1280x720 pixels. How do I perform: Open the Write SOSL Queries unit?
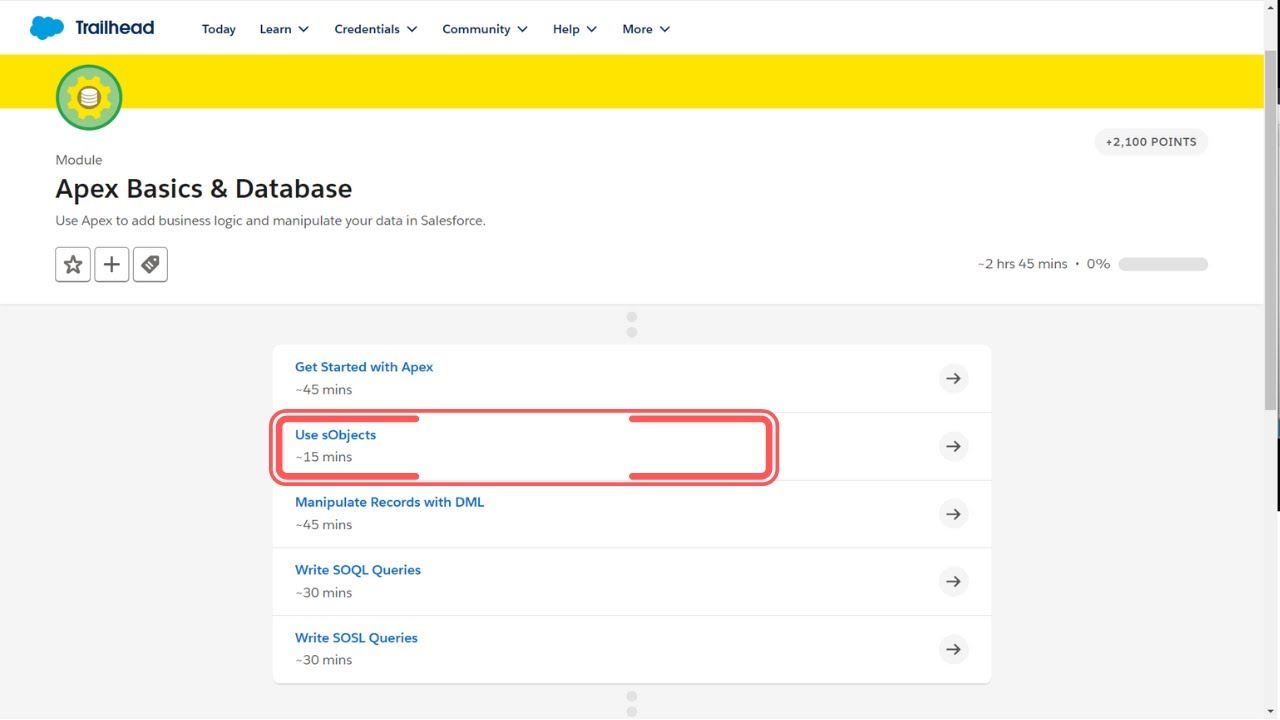(356, 638)
